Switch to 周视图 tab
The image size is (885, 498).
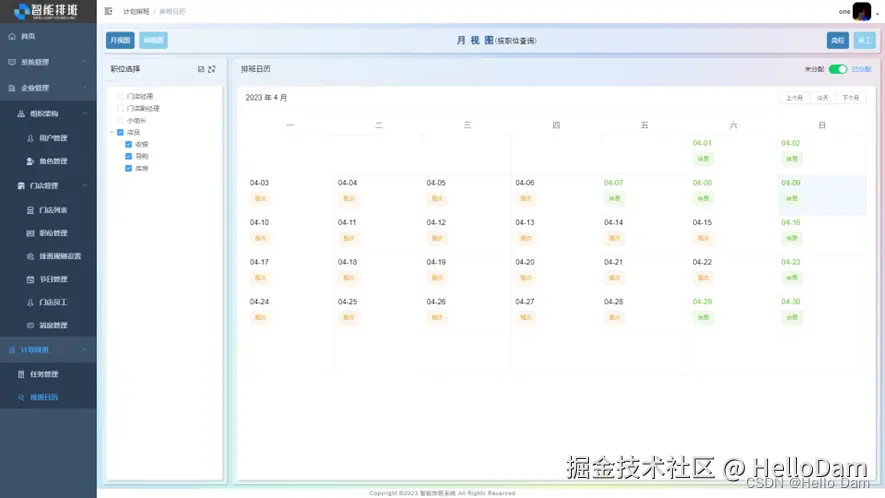pos(153,40)
